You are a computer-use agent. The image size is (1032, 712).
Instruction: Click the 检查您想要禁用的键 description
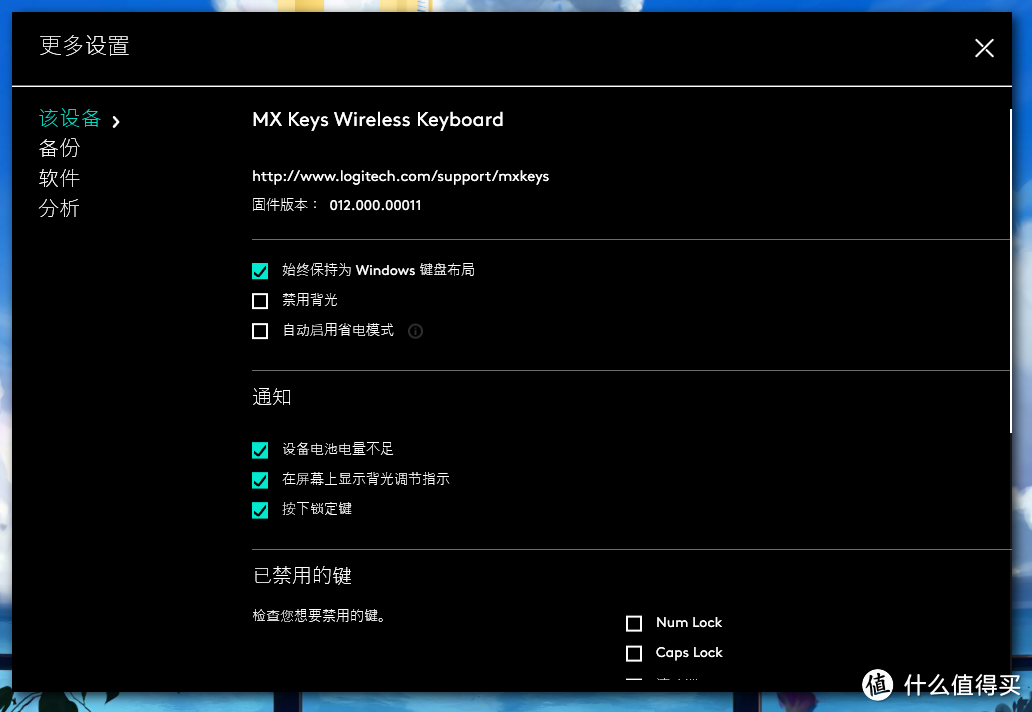pos(319,616)
